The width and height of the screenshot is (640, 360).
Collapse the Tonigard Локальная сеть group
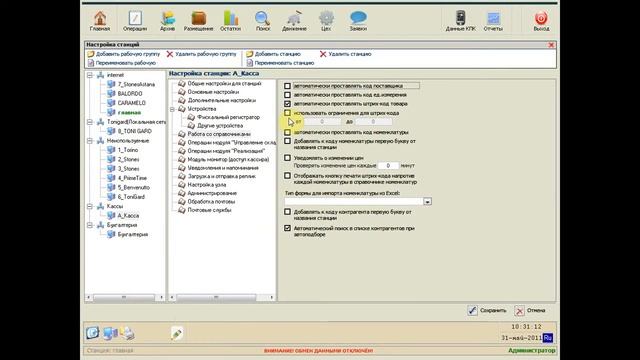pyautogui.click(x=90, y=122)
